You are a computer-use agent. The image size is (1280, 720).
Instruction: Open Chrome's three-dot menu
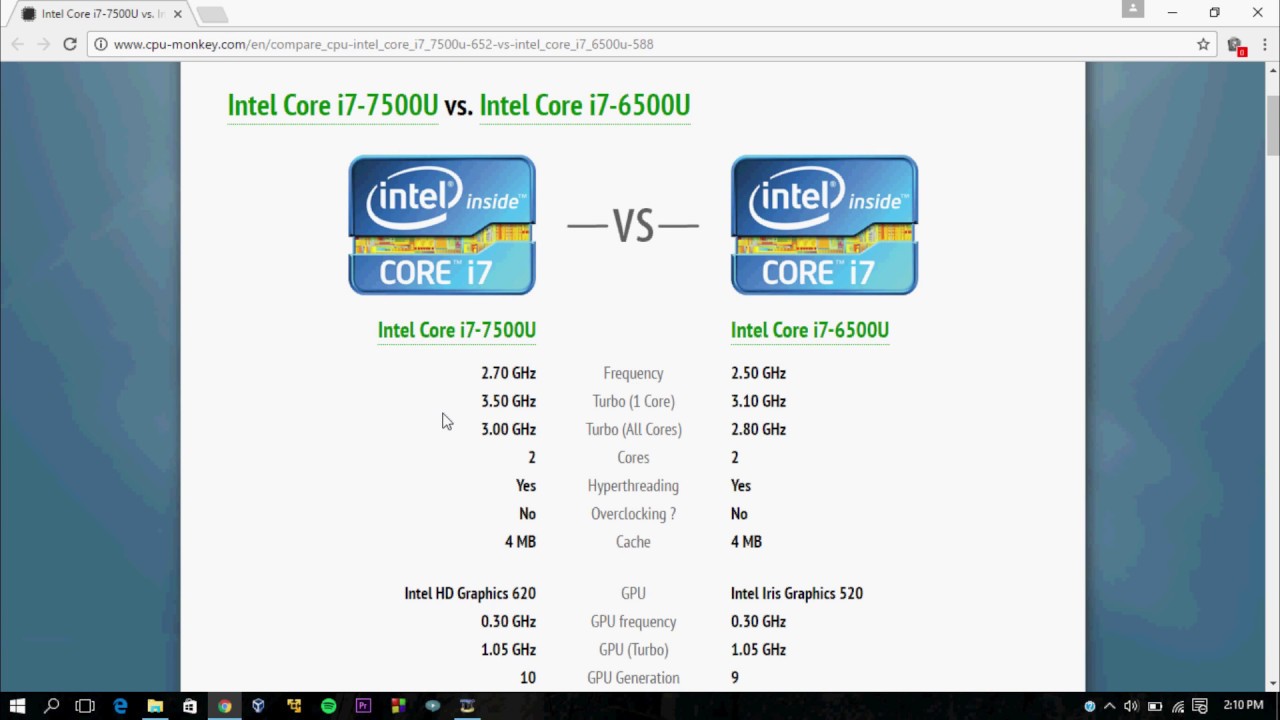pos(1264,44)
